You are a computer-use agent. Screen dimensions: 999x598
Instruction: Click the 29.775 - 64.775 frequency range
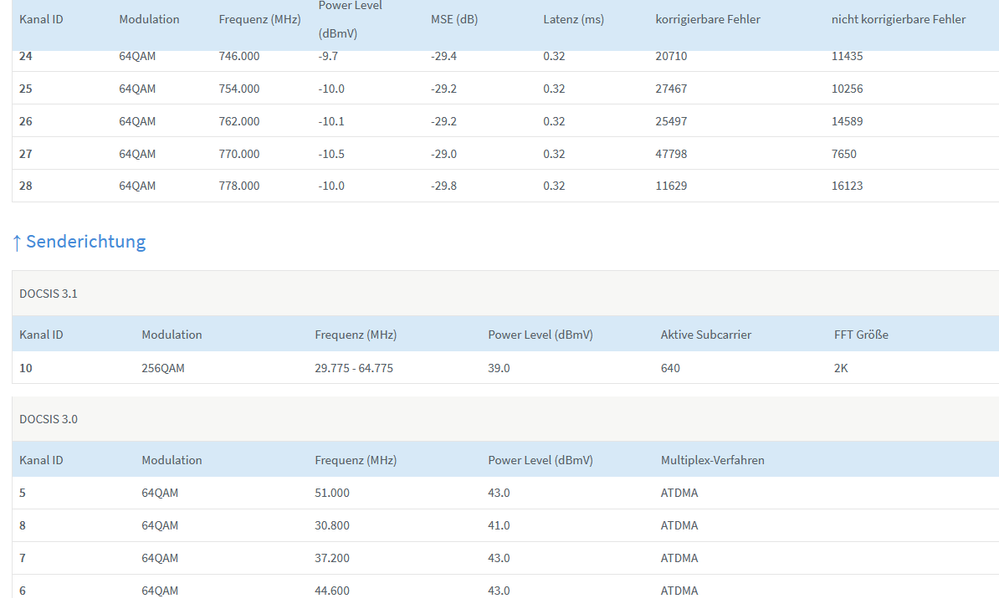(x=354, y=368)
